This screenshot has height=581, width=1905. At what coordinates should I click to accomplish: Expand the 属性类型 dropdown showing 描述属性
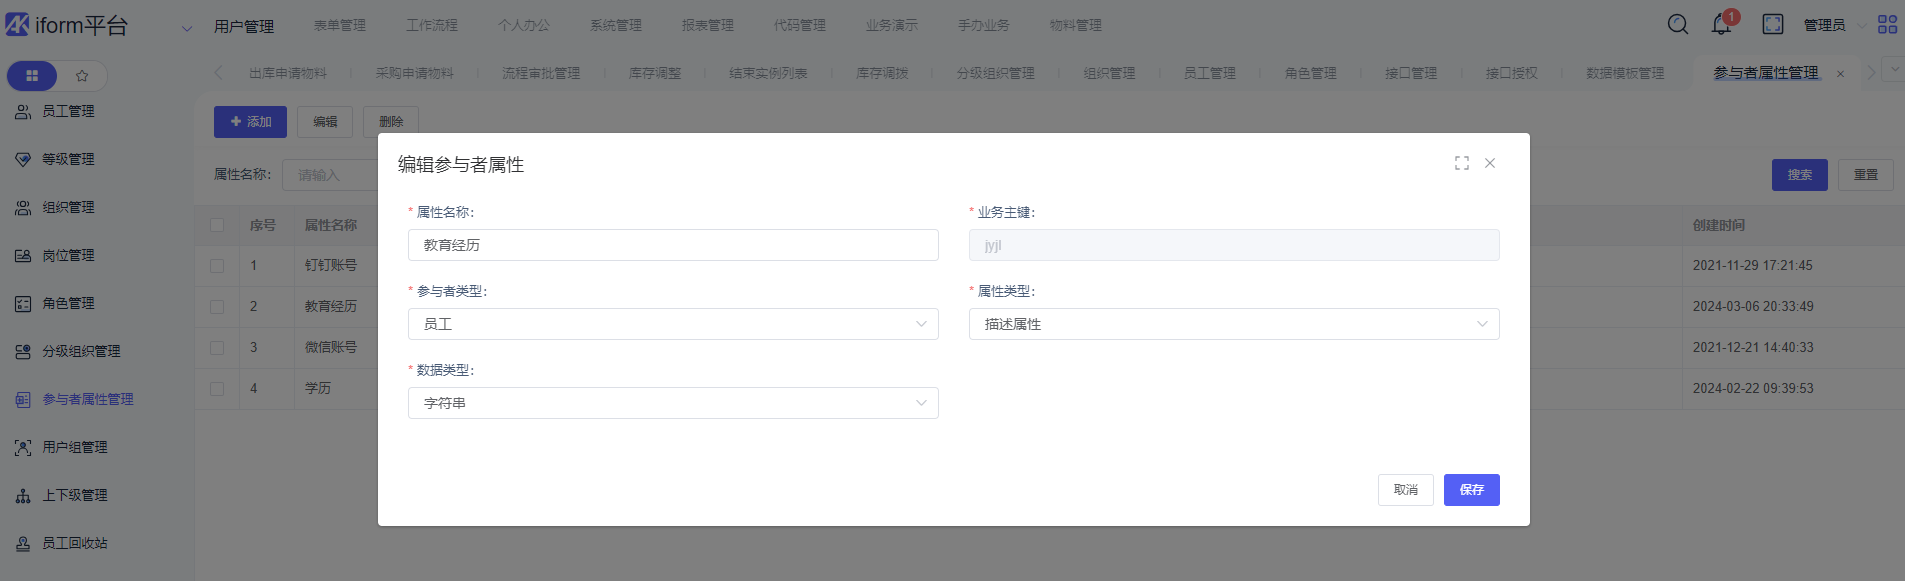point(1233,324)
